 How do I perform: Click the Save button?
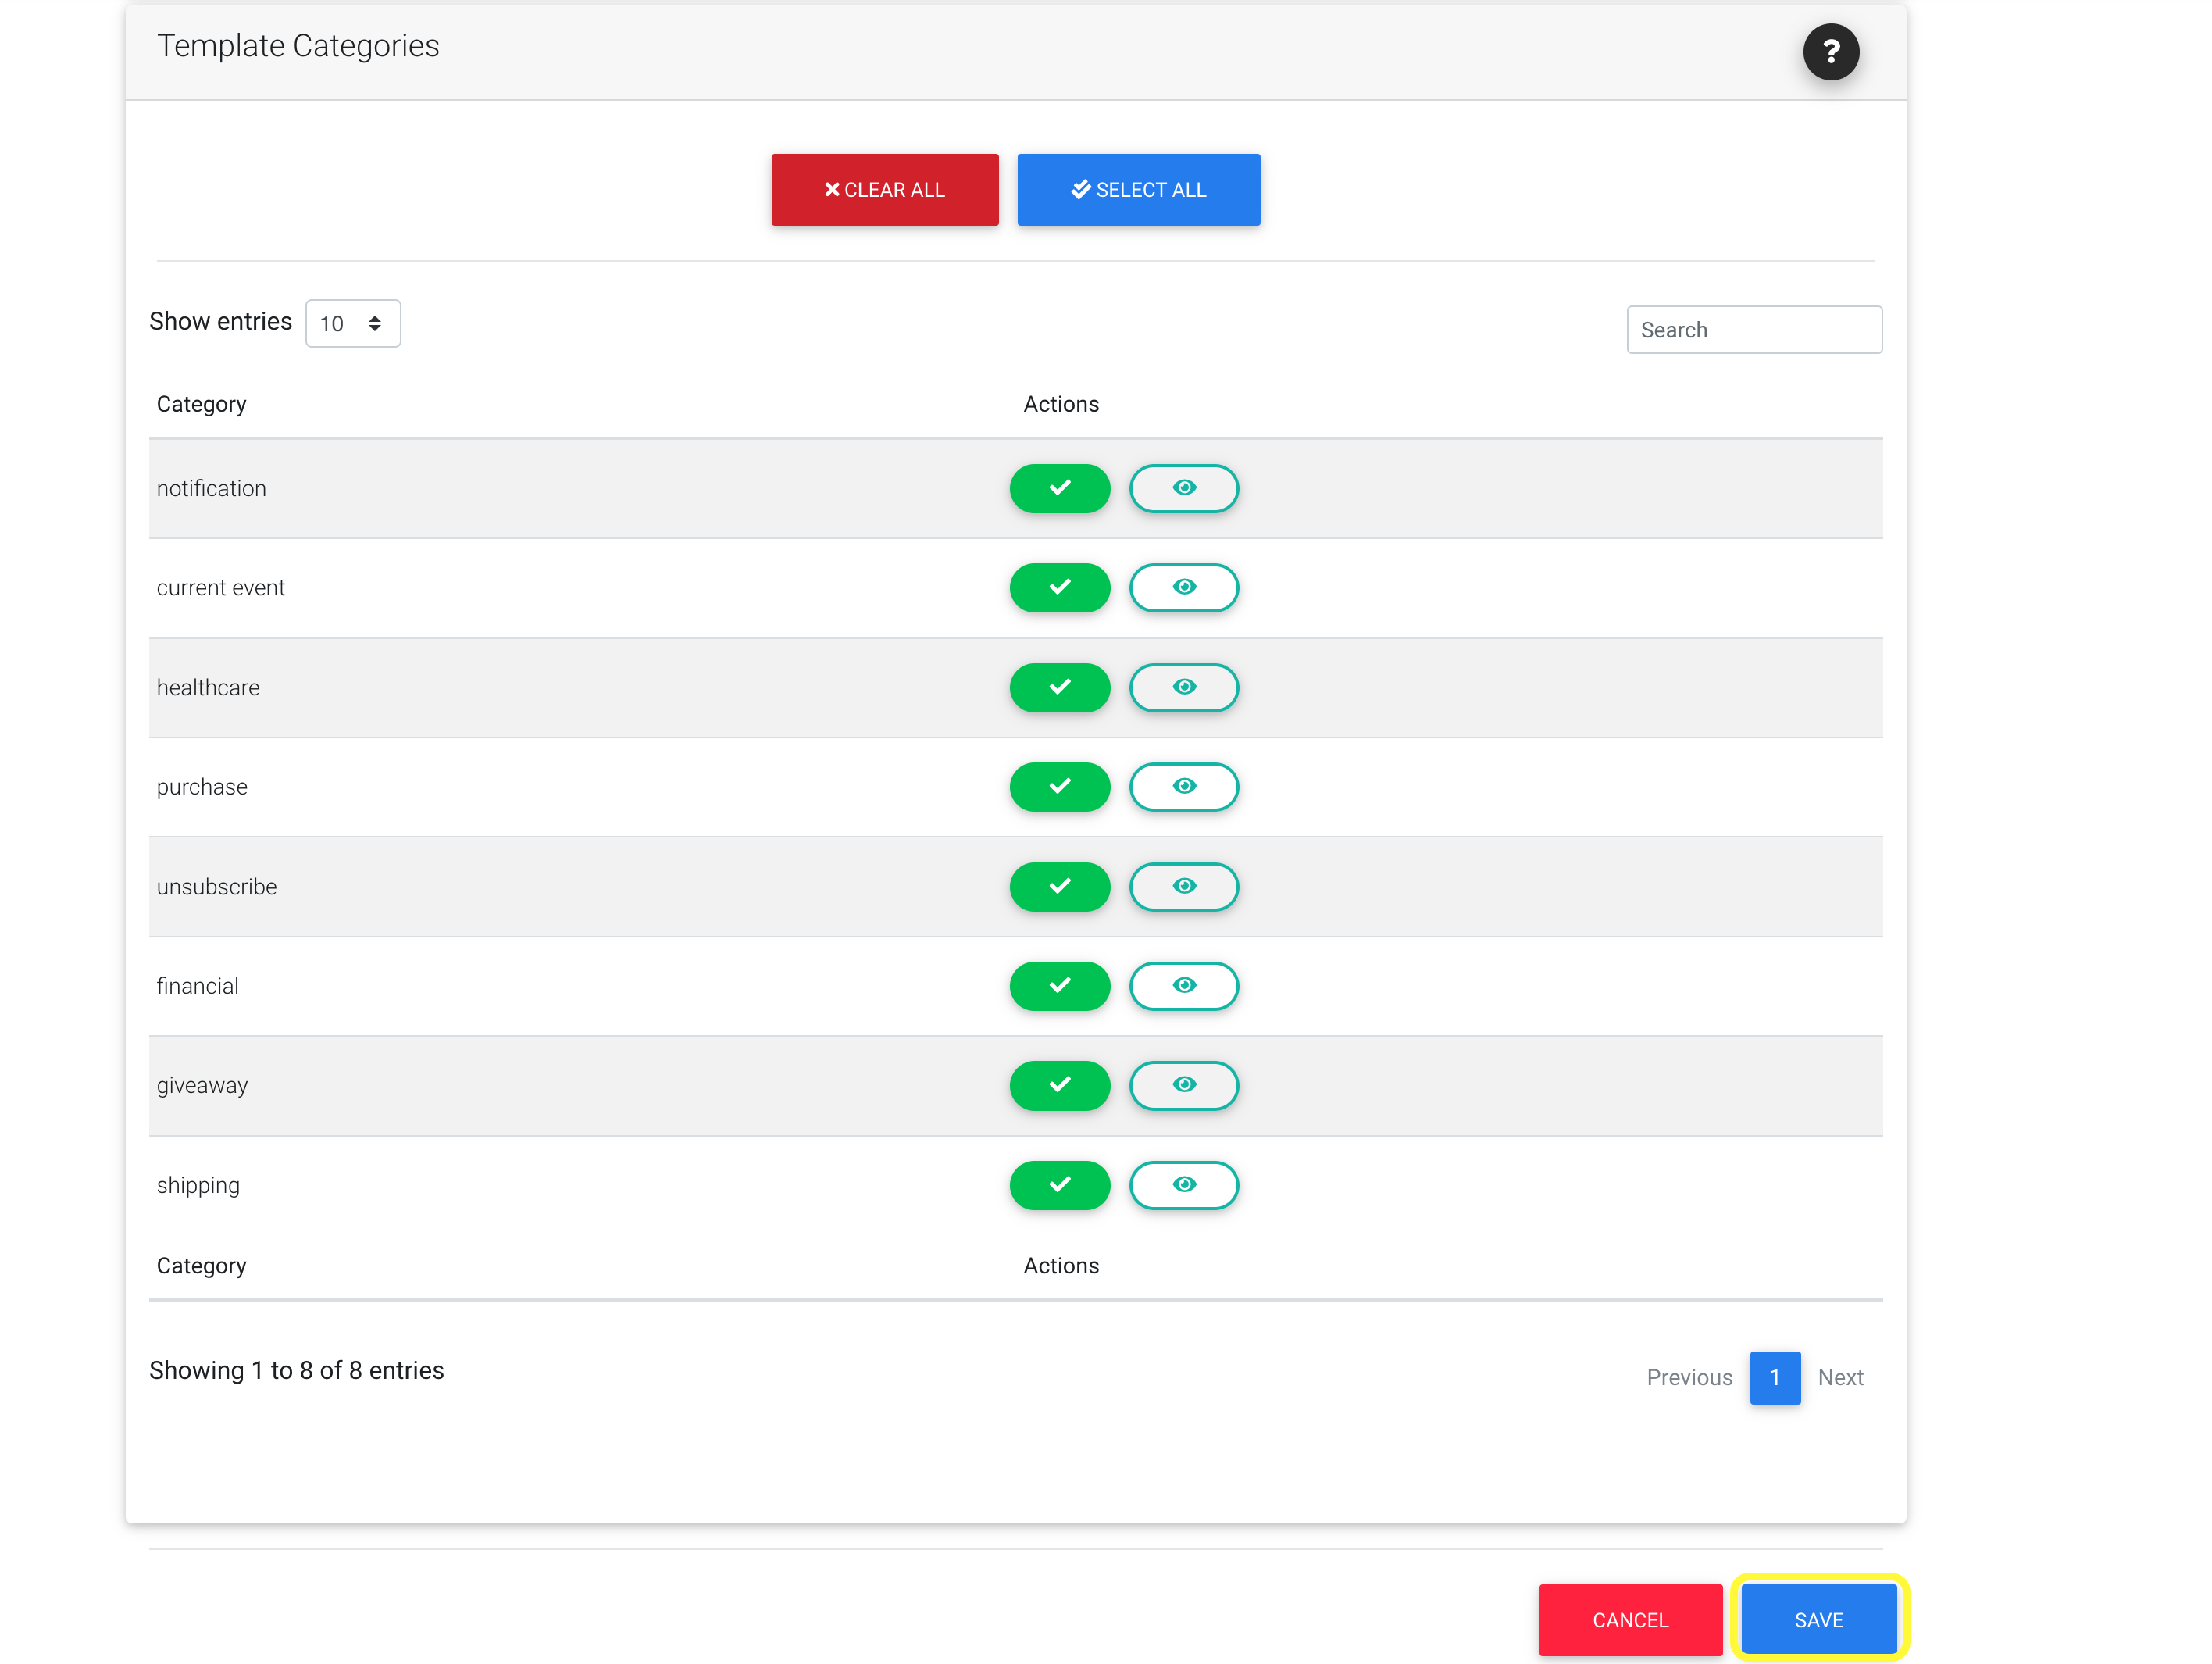click(x=1818, y=1619)
